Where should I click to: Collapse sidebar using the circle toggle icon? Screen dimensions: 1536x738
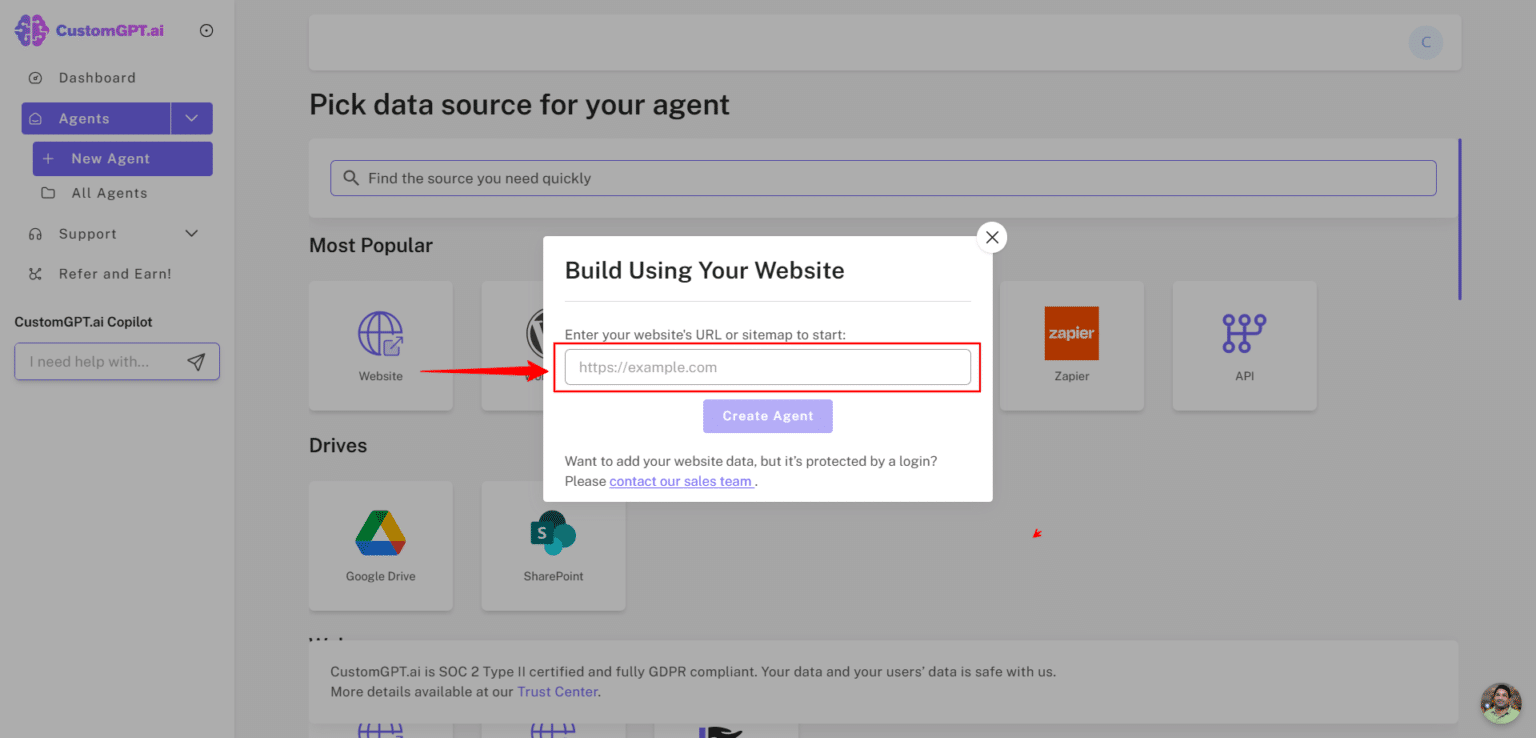click(207, 31)
